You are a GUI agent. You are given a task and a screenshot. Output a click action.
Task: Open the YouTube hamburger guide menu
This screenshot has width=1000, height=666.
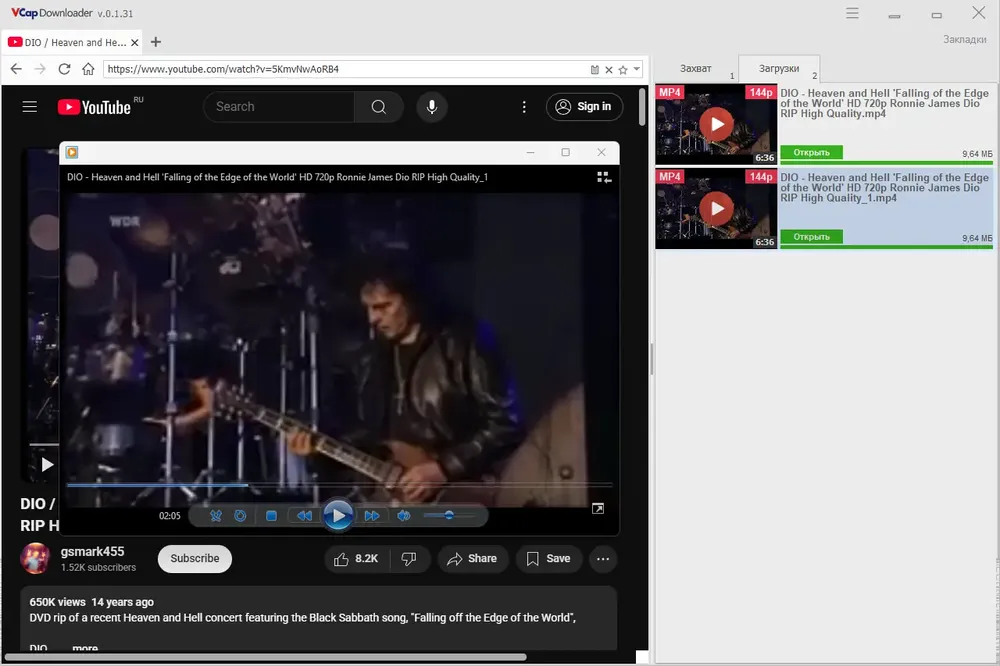[29, 107]
